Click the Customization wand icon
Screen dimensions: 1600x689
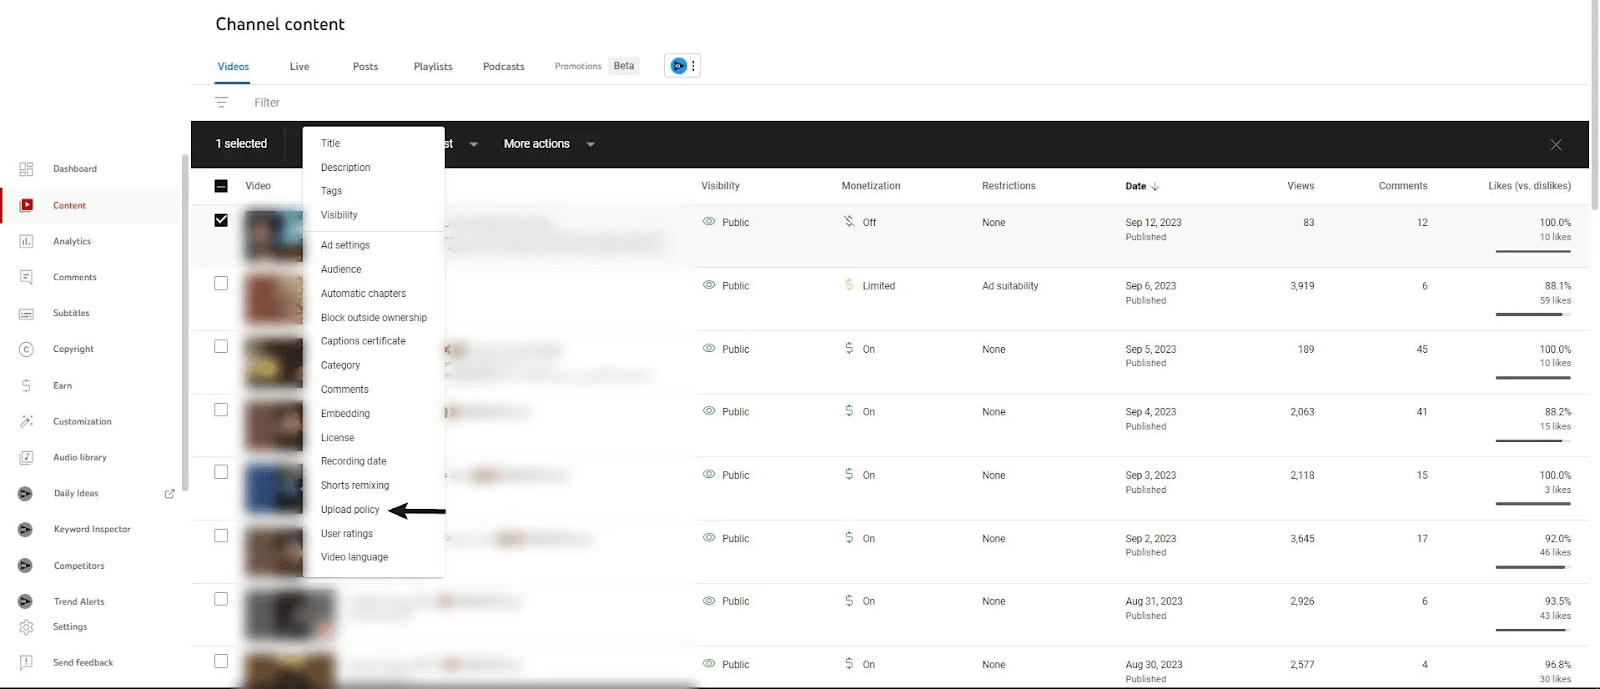click(26, 421)
